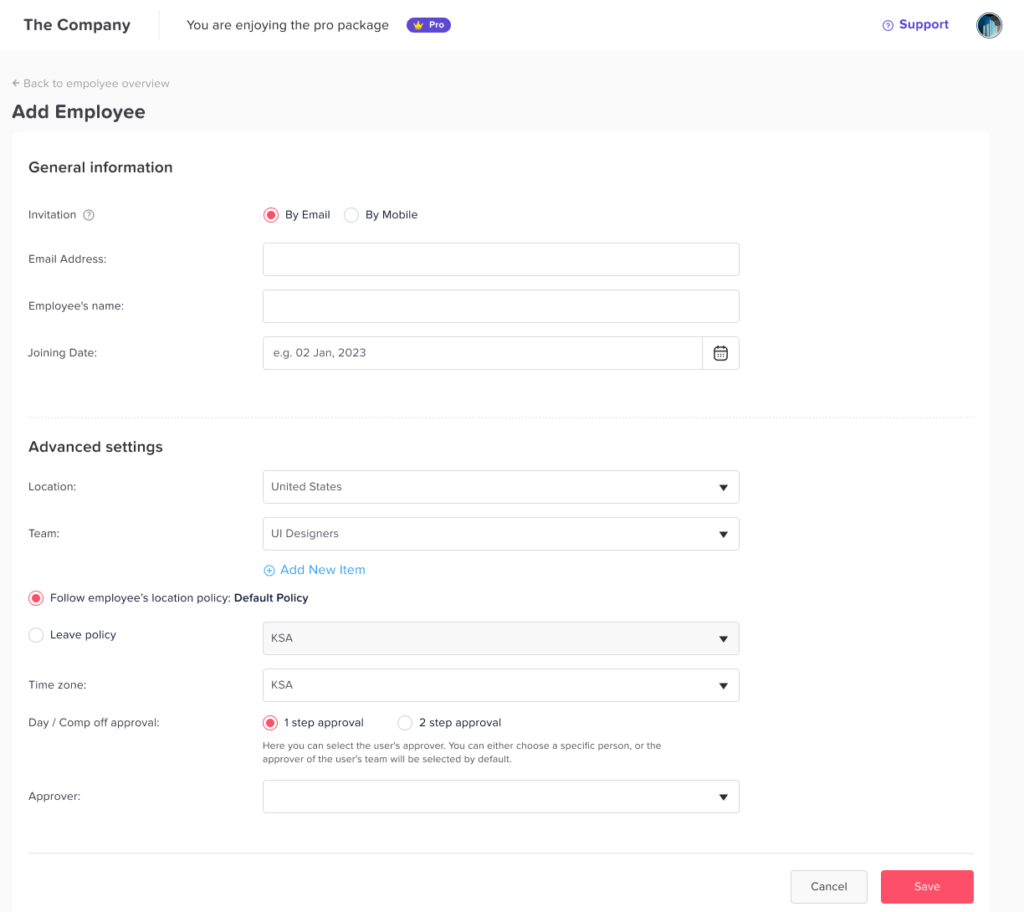1024x912 pixels.
Task: Click the Support question mark icon
Action: [x=887, y=26]
